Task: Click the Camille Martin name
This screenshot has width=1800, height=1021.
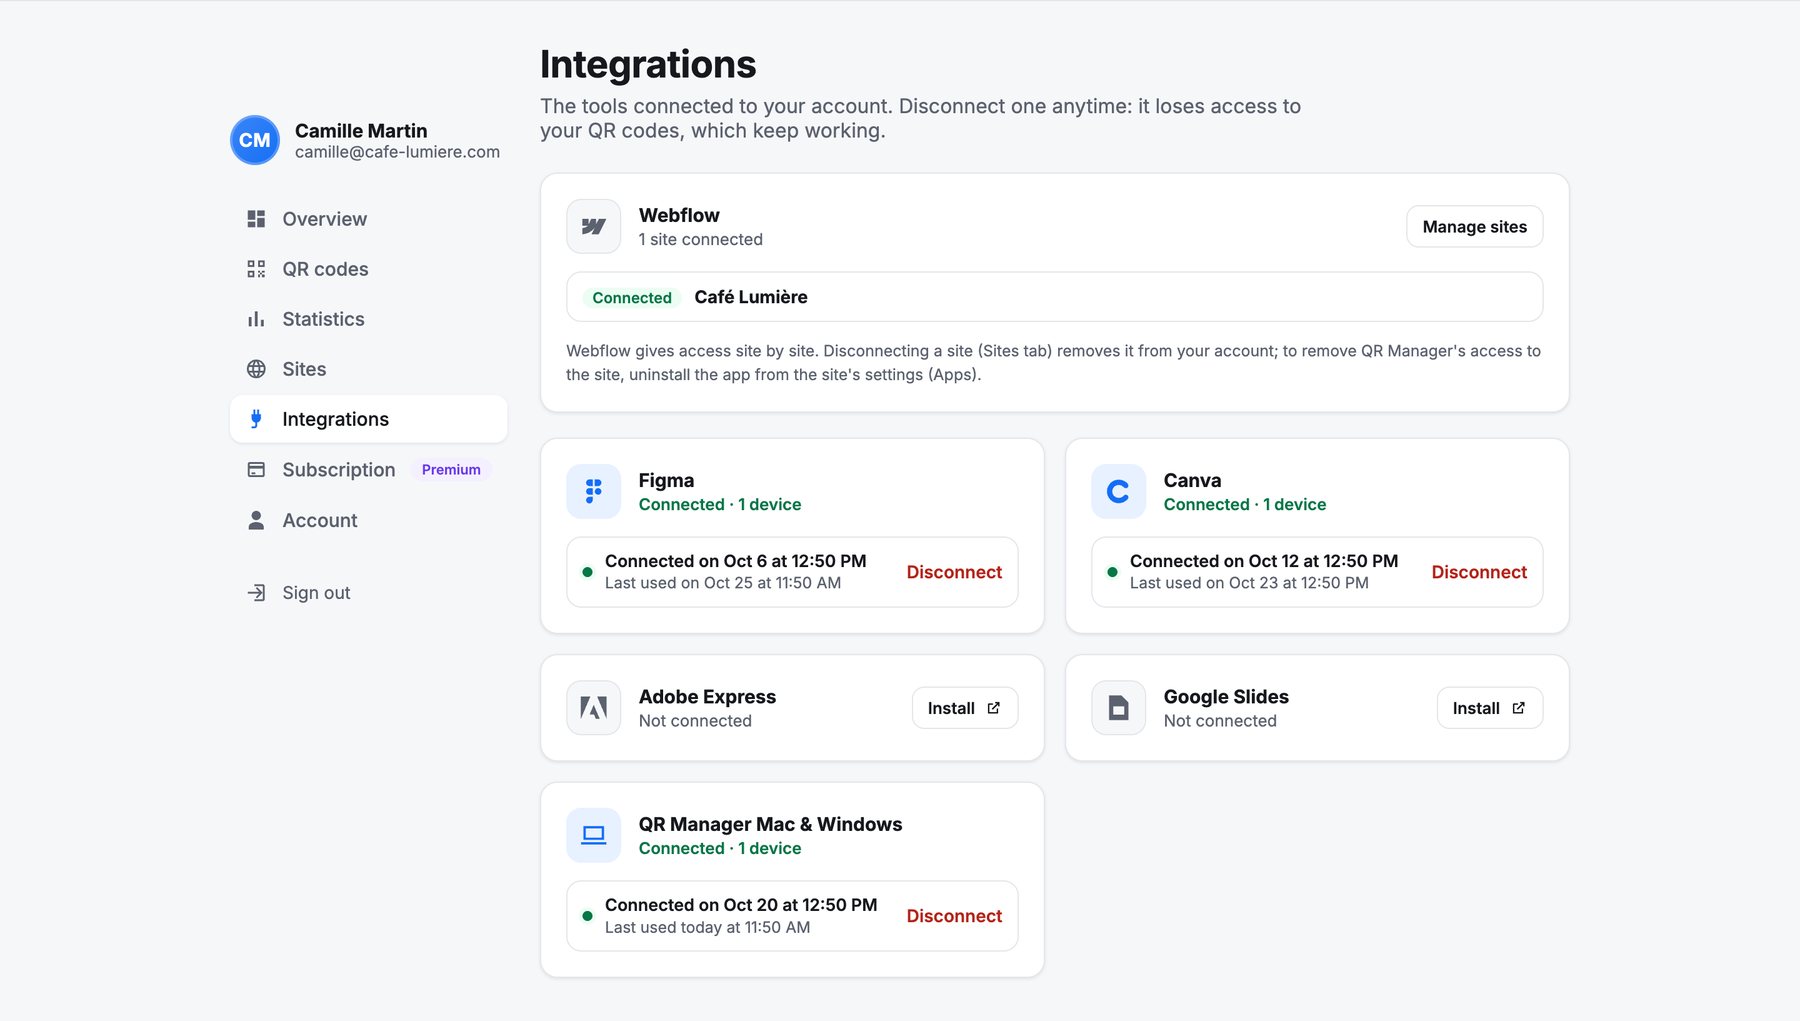Action: 361,131
